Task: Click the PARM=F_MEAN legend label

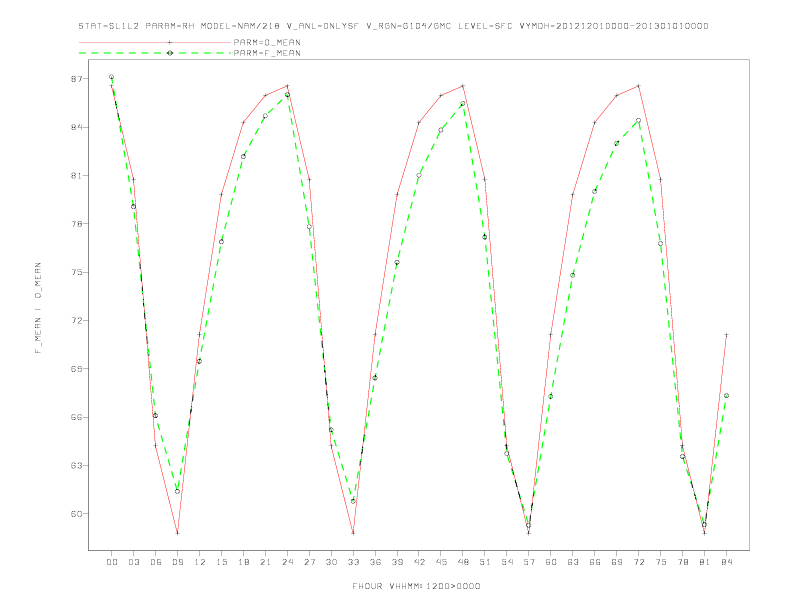Action: click(x=267, y=53)
